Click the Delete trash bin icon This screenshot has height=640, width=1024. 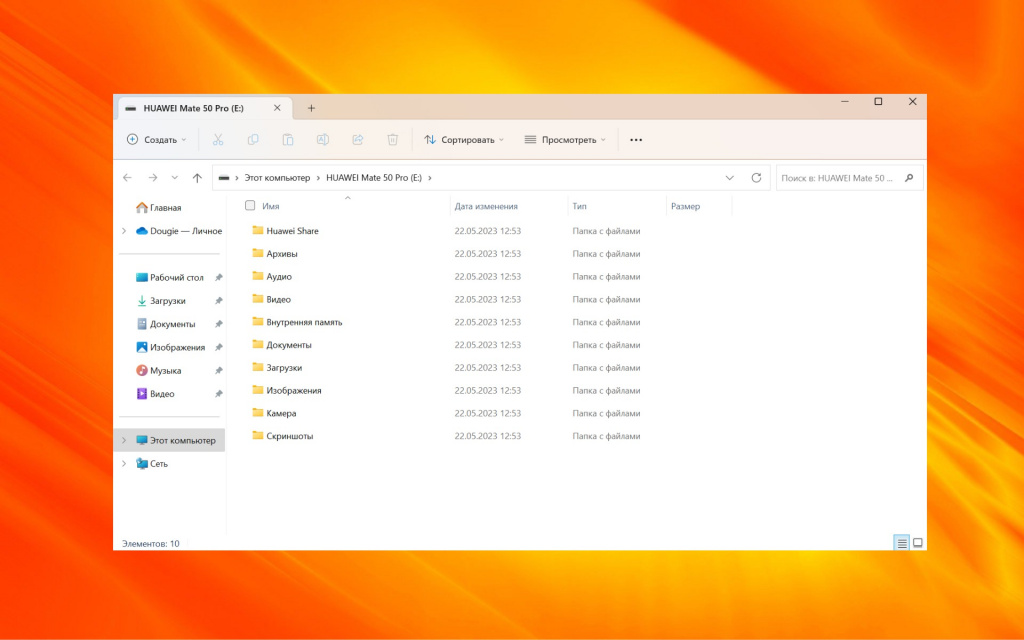pyautogui.click(x=393, y=140)
